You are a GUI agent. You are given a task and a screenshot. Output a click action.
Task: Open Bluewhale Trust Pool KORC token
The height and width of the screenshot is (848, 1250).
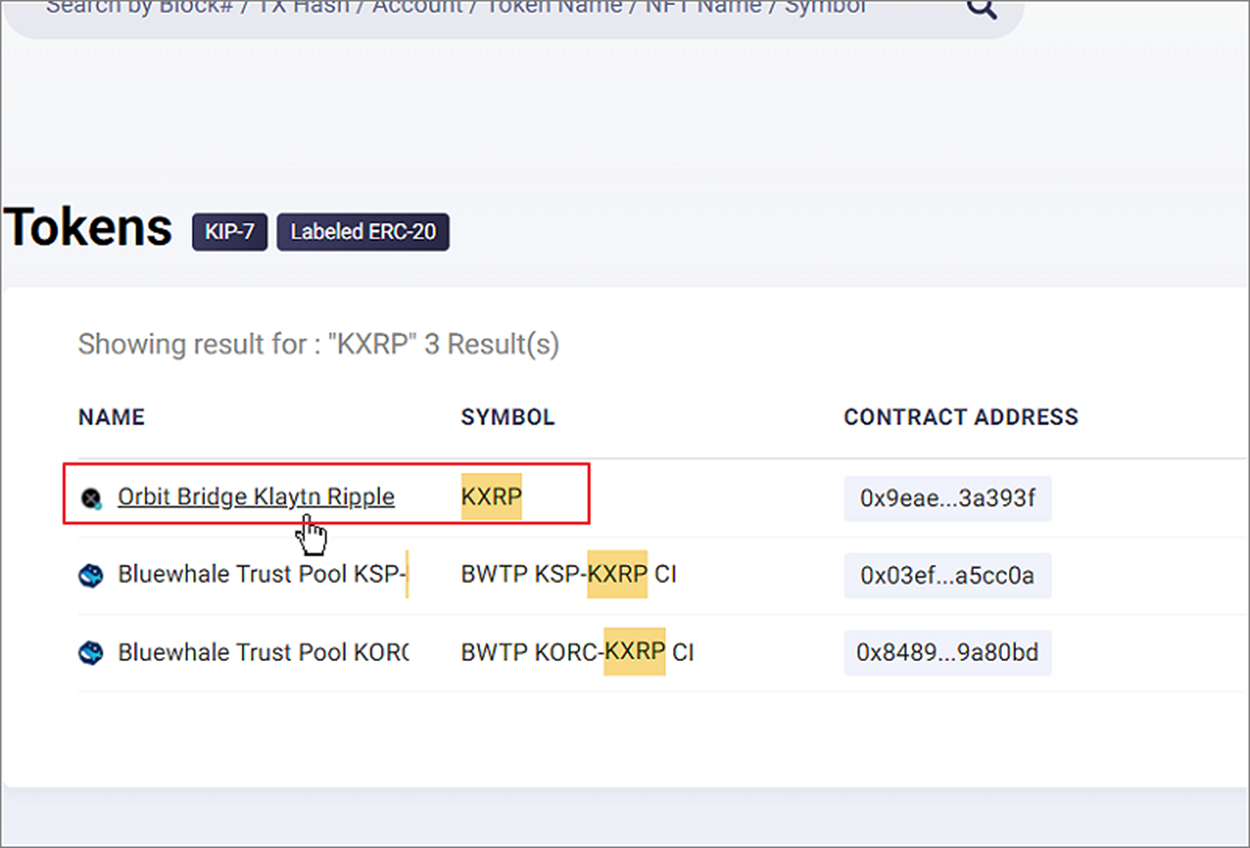pyautogui.click(x=263, y=652)
